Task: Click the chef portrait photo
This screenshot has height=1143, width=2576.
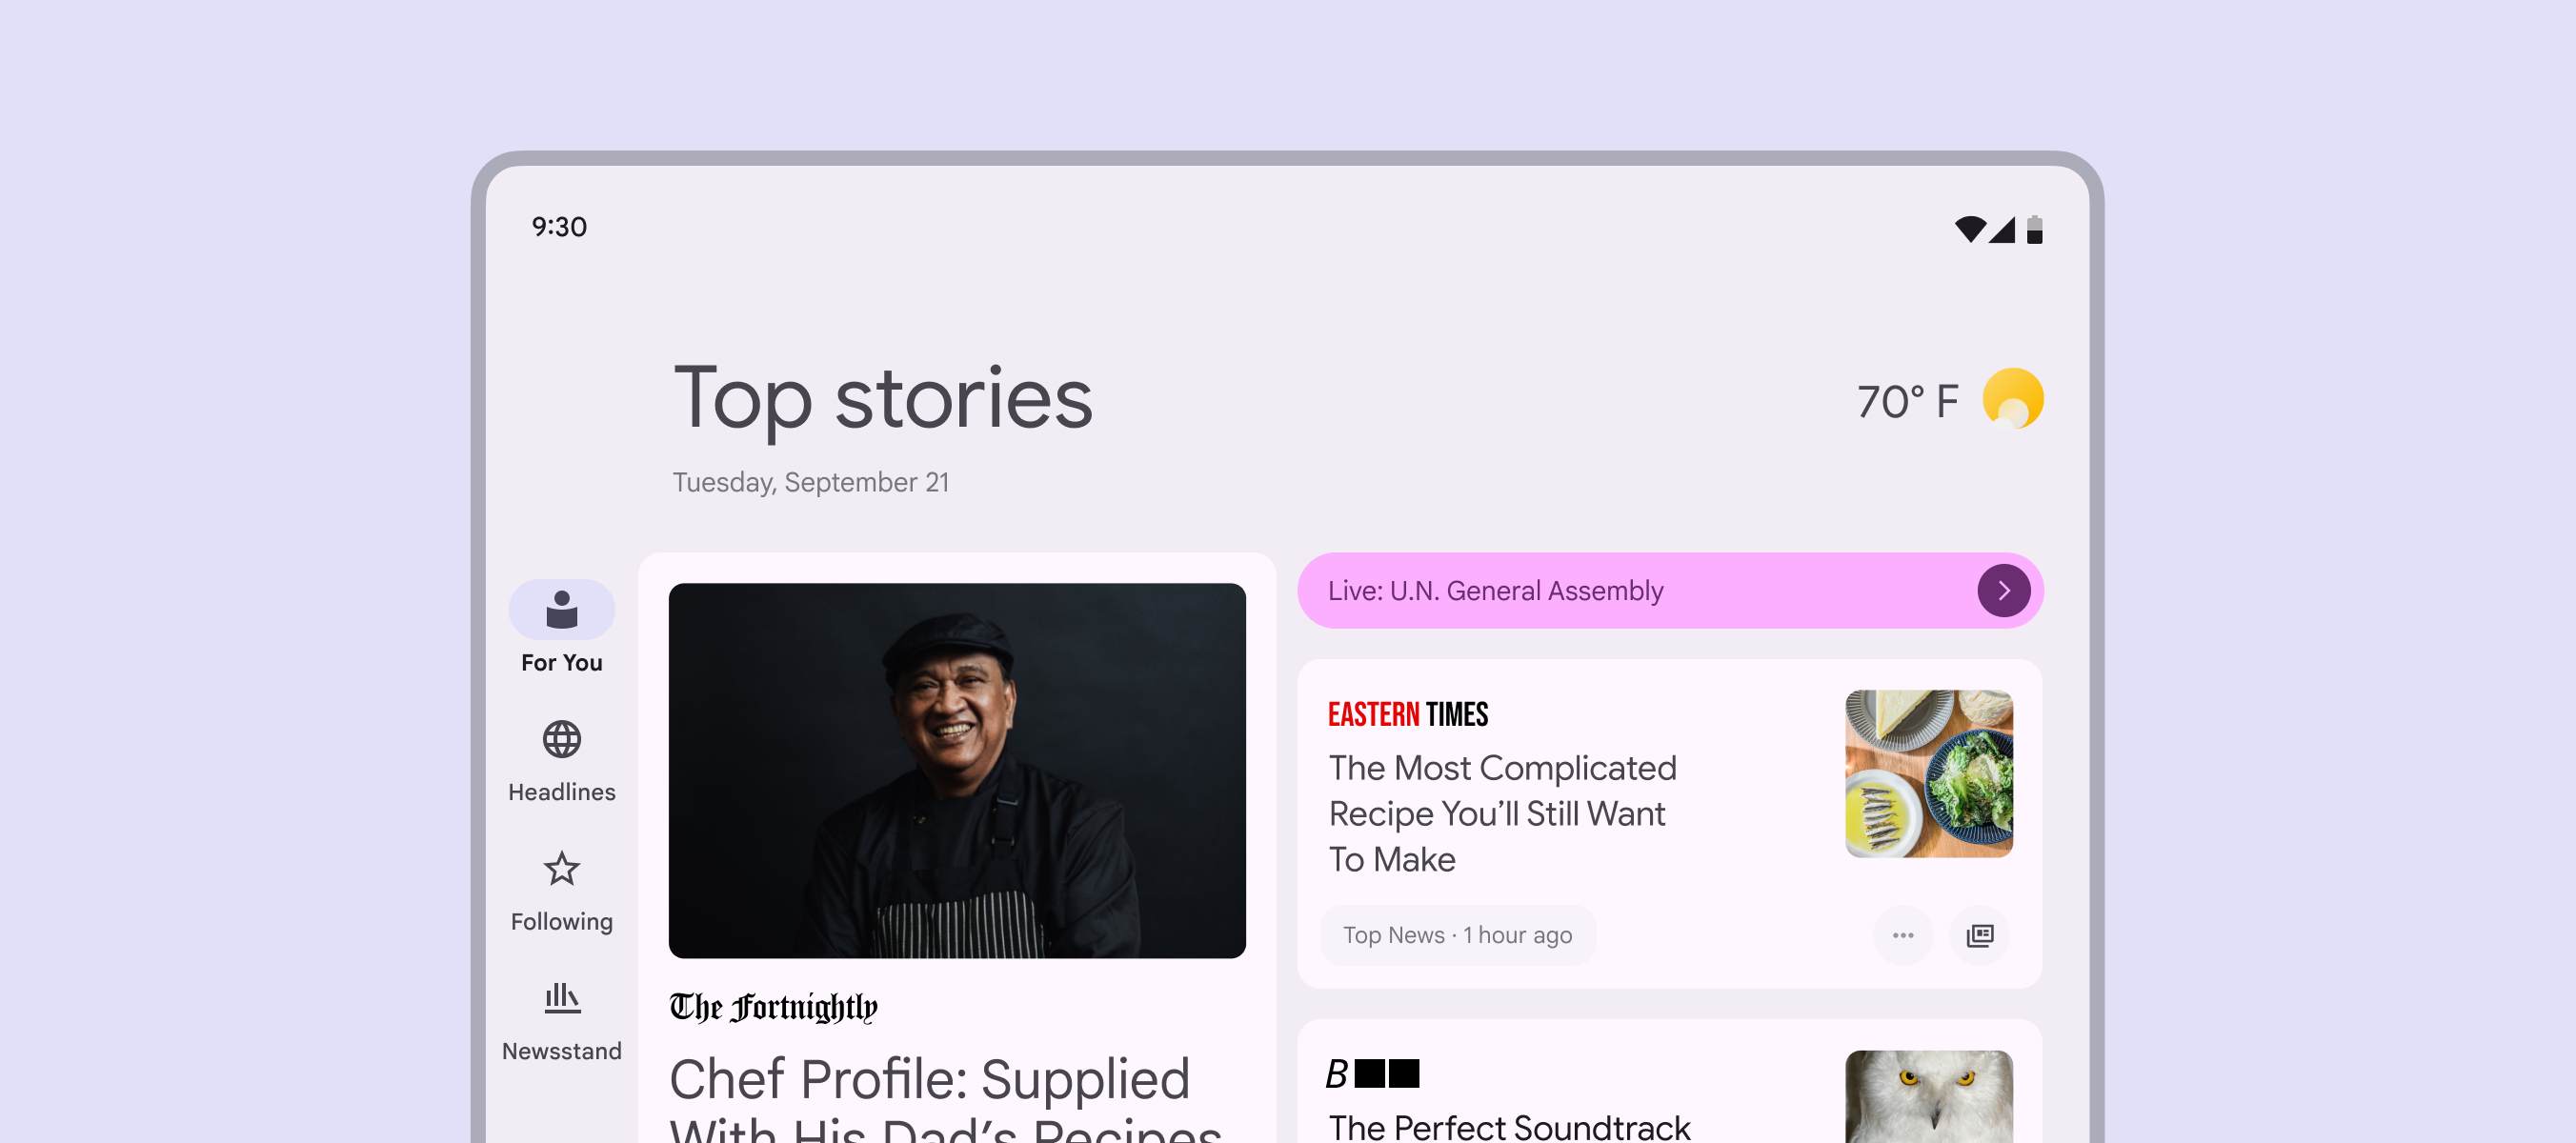Action: point(957,770)
